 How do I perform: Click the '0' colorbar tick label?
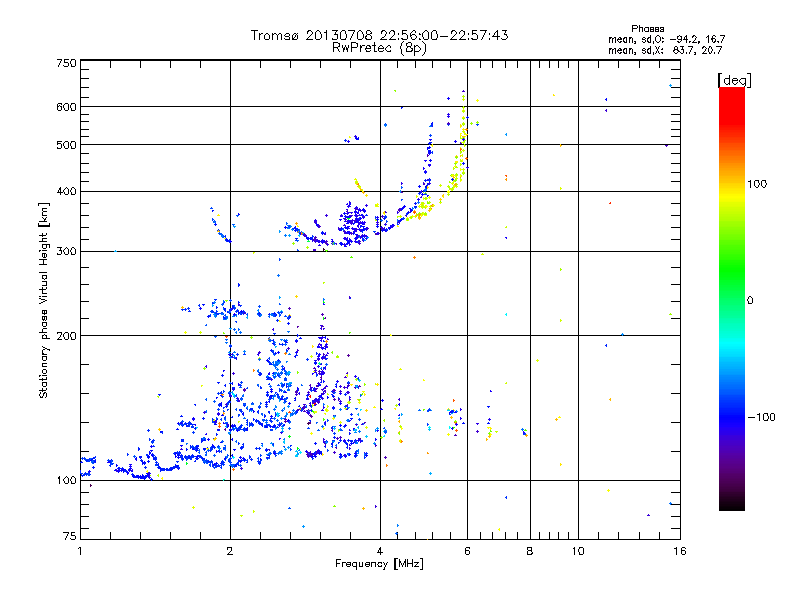750,301
